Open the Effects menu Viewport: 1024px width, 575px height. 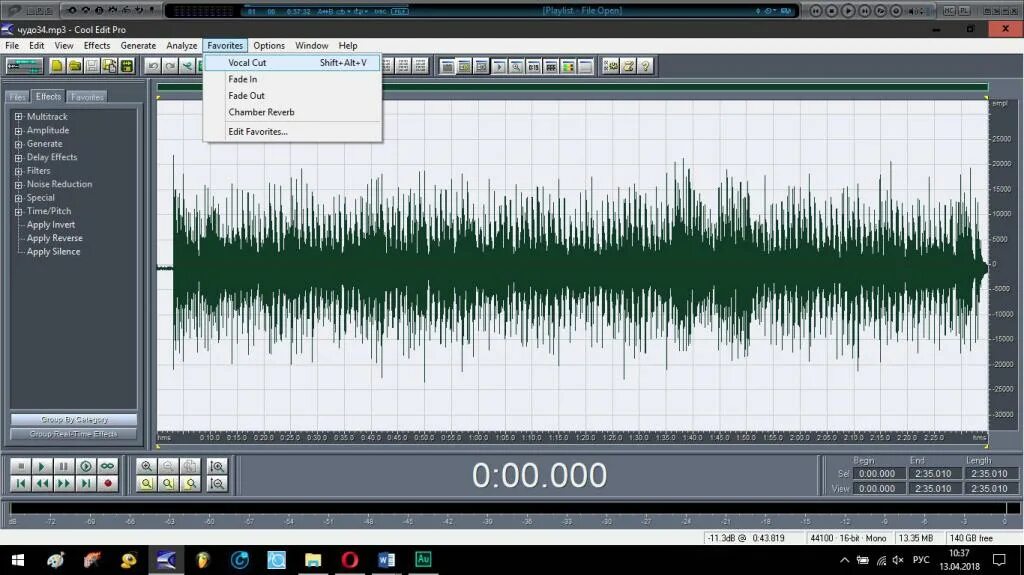coord(97,46)
